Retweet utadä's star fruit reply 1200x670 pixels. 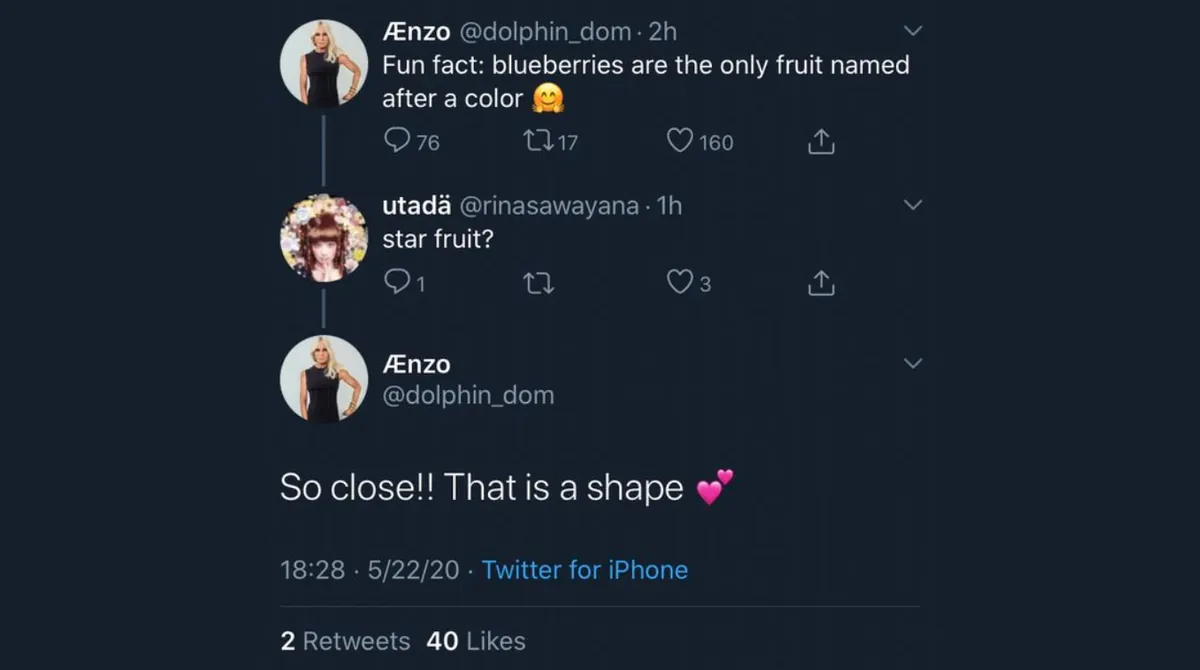click(538, 282)
